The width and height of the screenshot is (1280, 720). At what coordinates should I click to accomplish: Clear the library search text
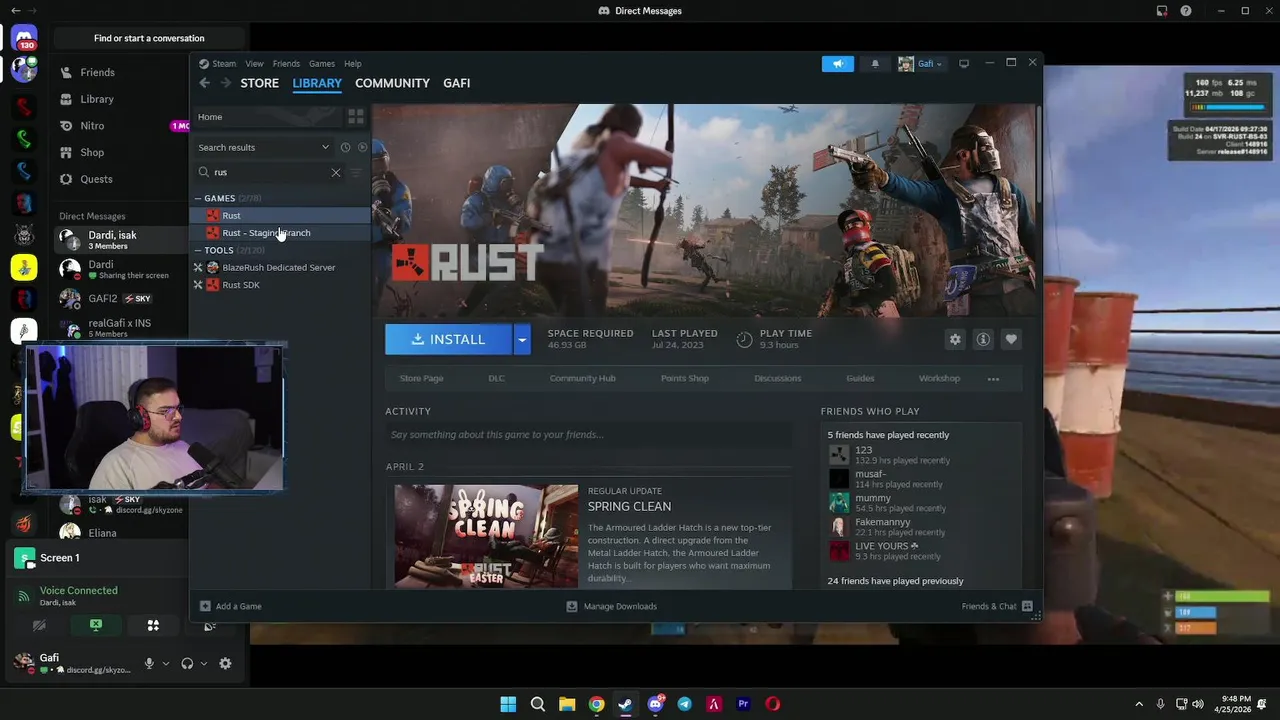click(x=336, y=172)
